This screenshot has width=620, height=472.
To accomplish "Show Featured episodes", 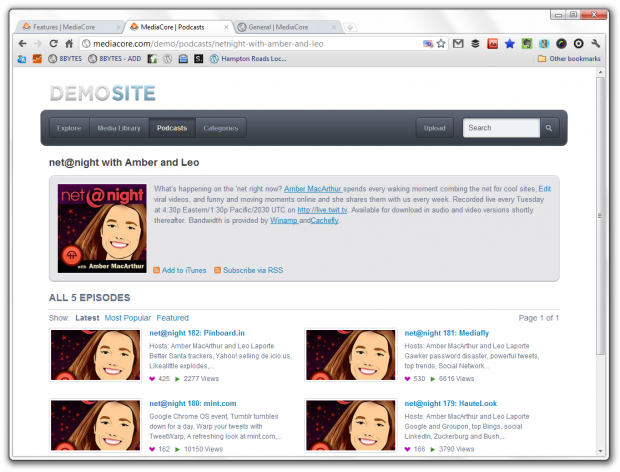I will pyautogui.click(x=172, y=318).
